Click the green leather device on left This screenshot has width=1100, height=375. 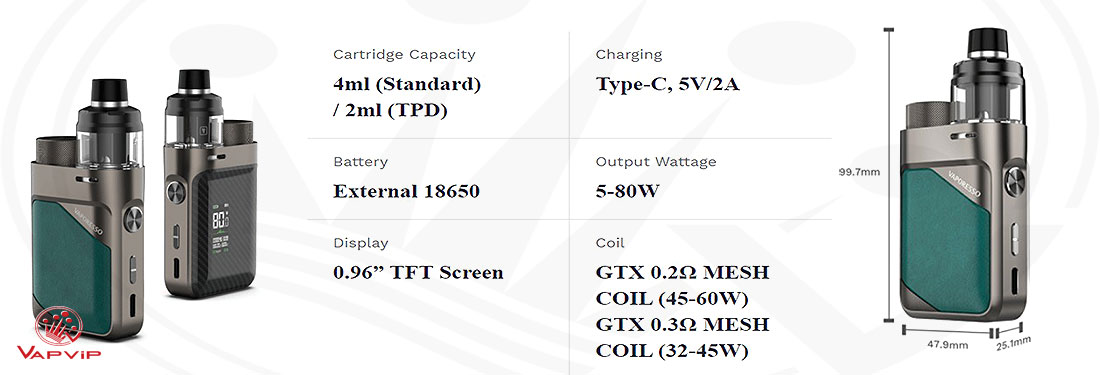click(86, 208)
